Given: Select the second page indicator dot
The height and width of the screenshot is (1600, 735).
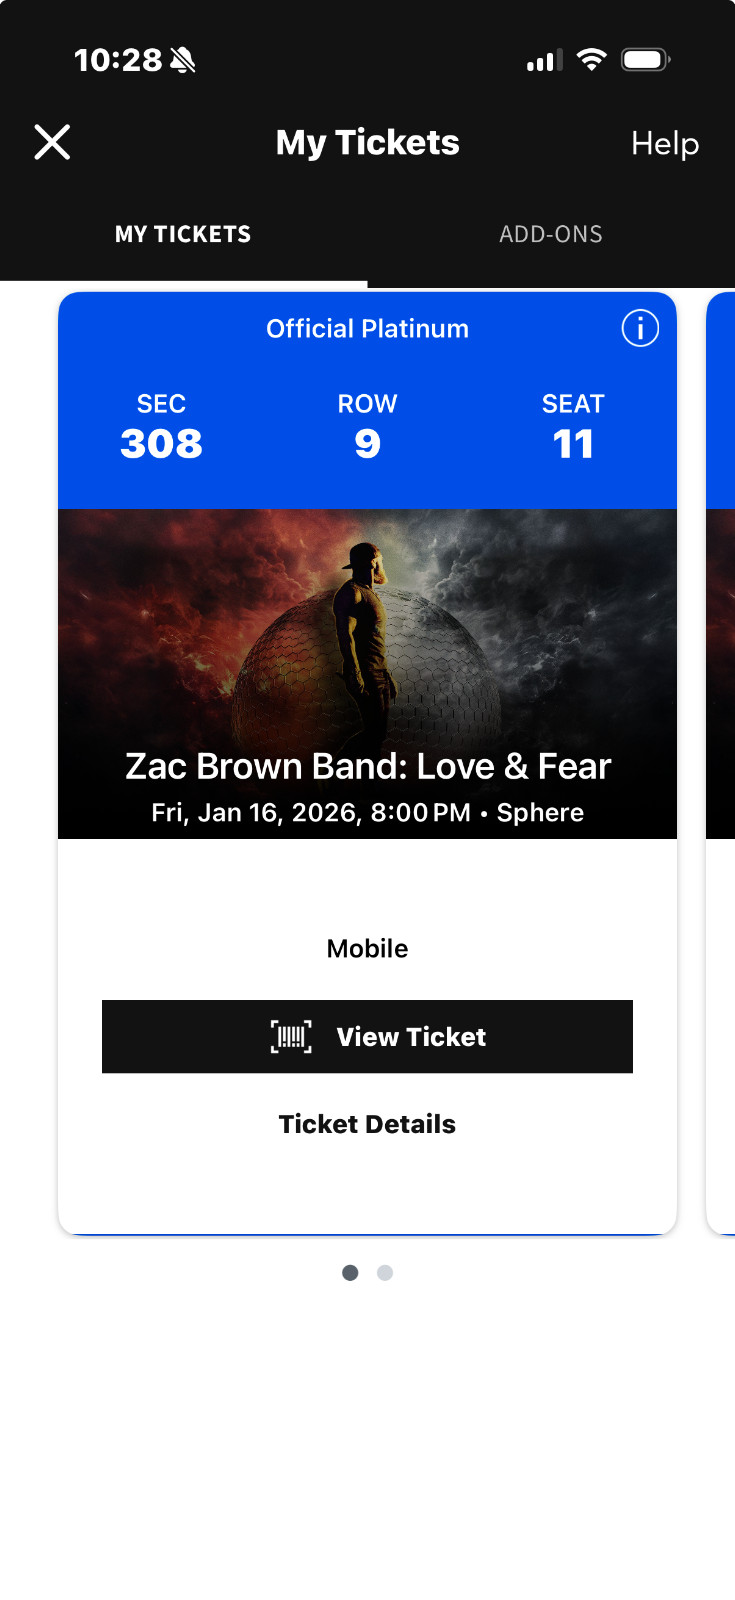Looking at the screenshot, I should (385, 1272).
